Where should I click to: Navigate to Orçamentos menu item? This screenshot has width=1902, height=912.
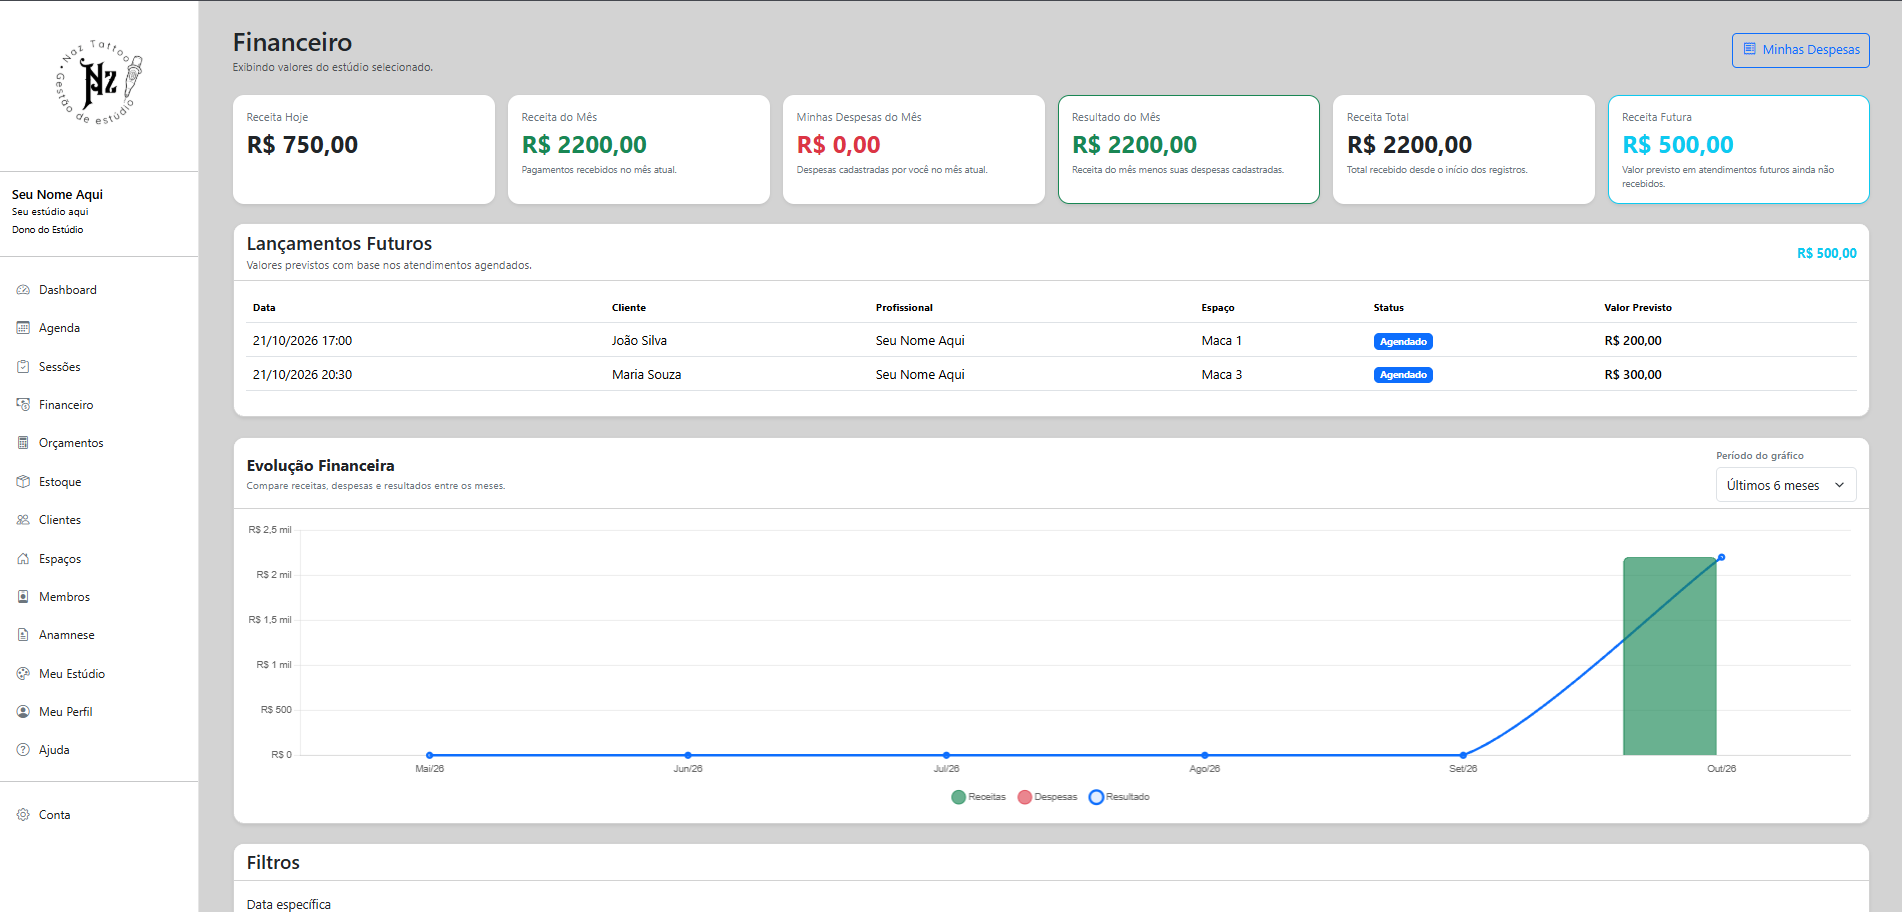[x=71, y=443]
